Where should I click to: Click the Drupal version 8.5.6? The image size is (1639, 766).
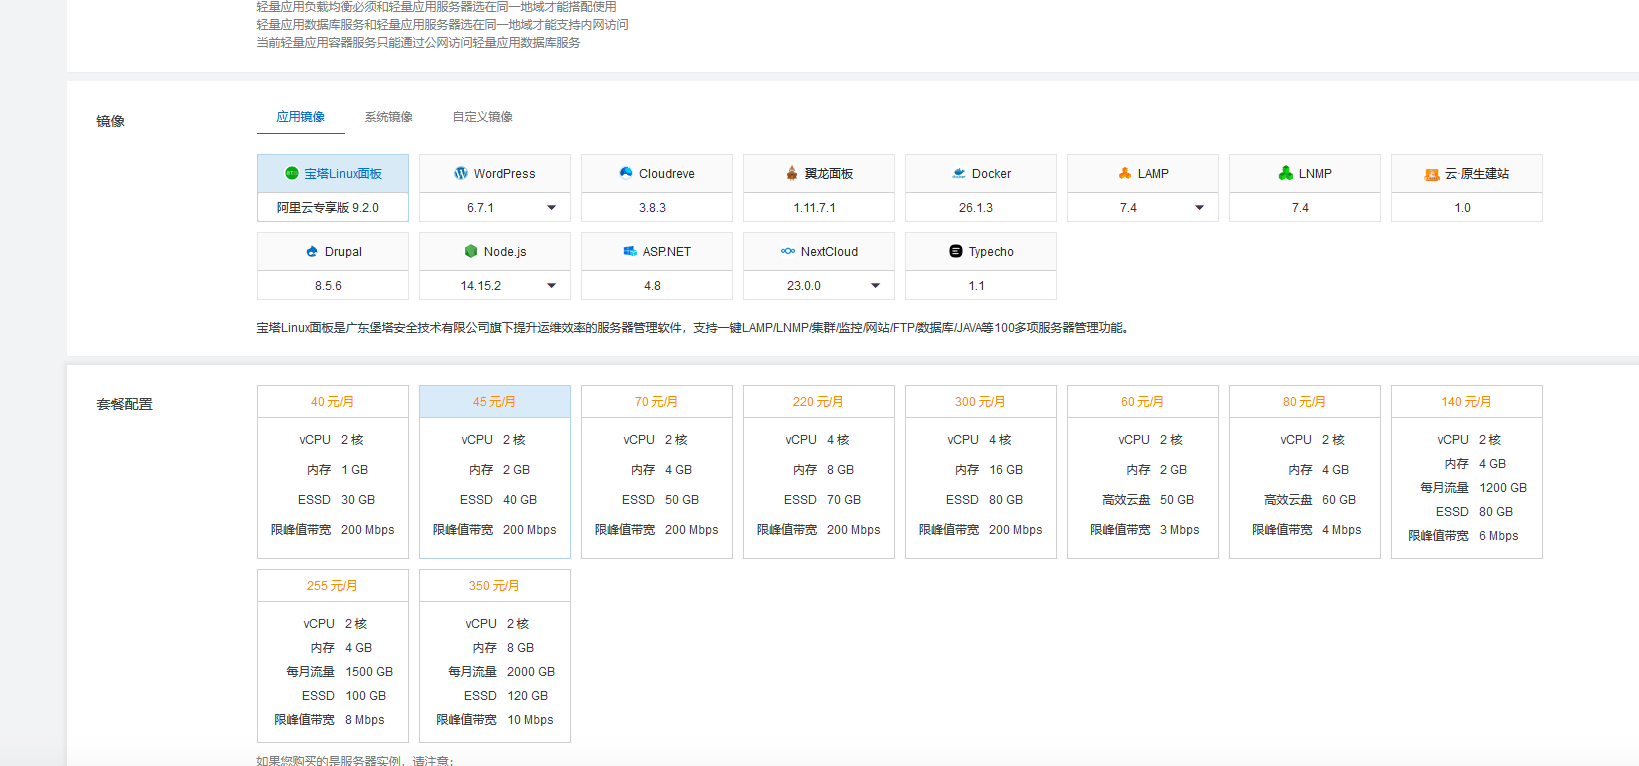(x=333, y=285)
